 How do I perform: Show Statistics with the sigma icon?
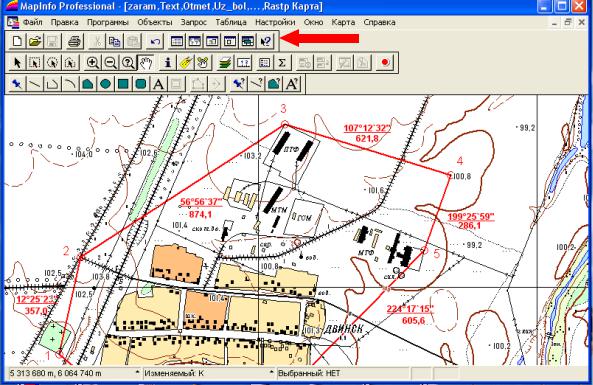coord(282,62)
